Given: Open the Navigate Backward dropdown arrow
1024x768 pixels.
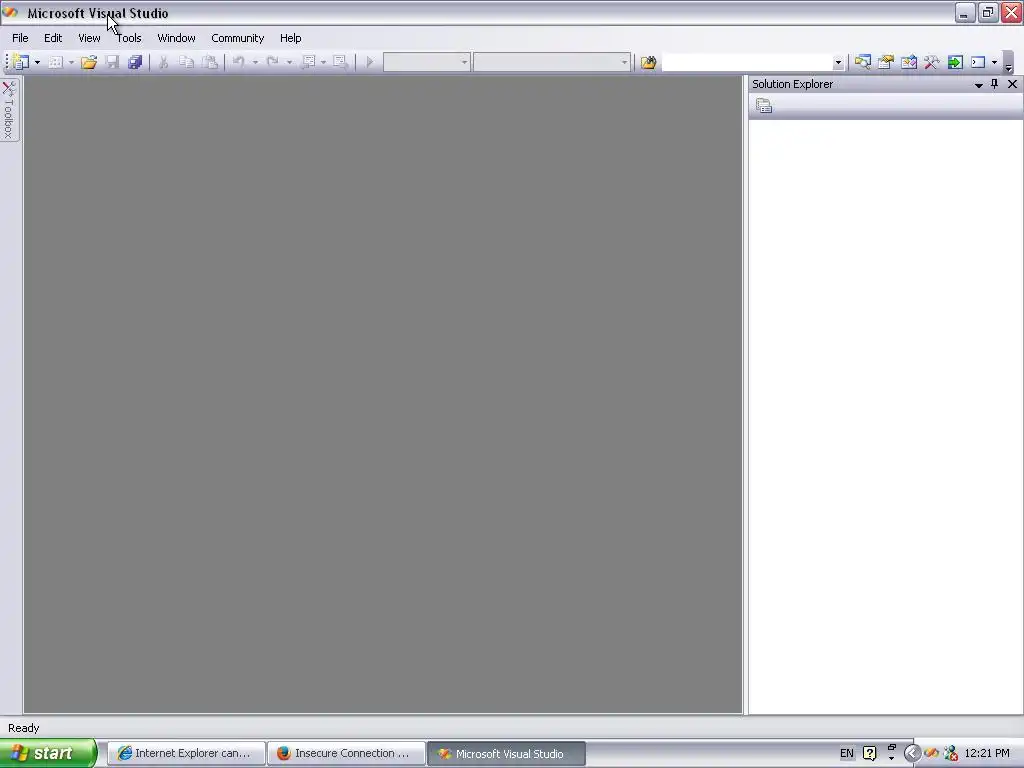Looking at the screenshot, I should point(323,63).
